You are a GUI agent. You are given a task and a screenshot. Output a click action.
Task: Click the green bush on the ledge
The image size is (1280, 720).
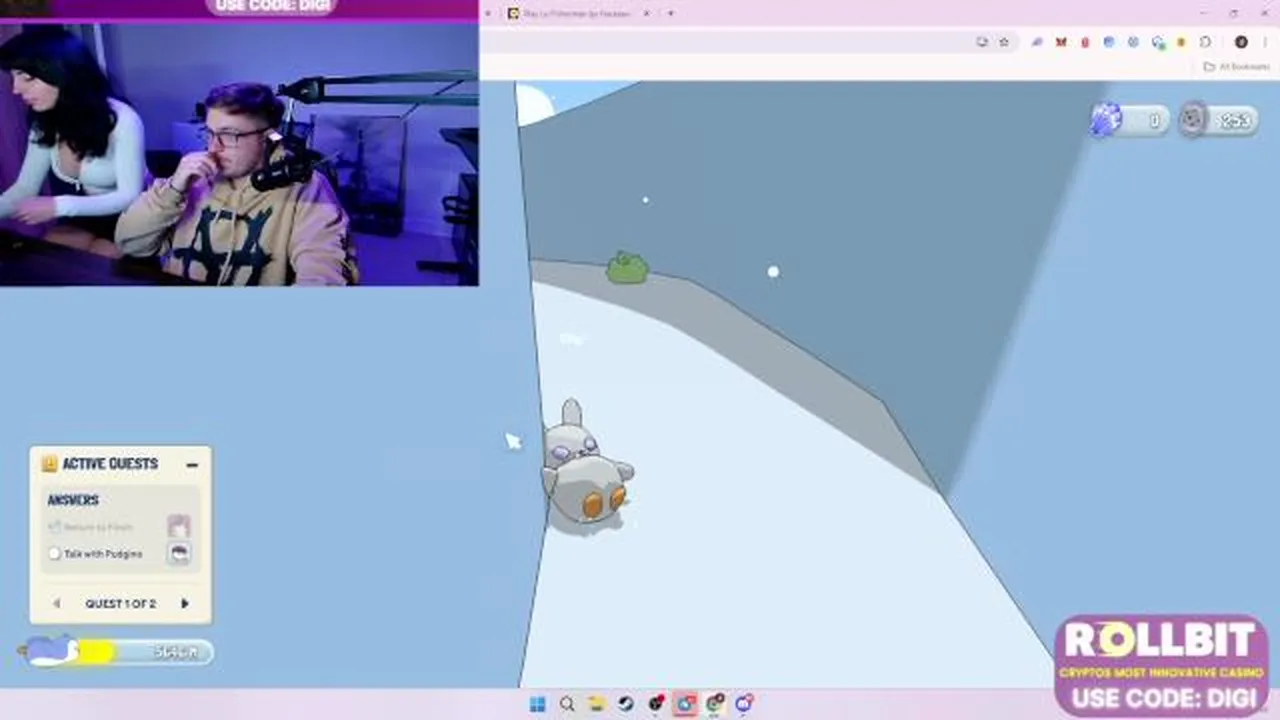tap(627, 267)
